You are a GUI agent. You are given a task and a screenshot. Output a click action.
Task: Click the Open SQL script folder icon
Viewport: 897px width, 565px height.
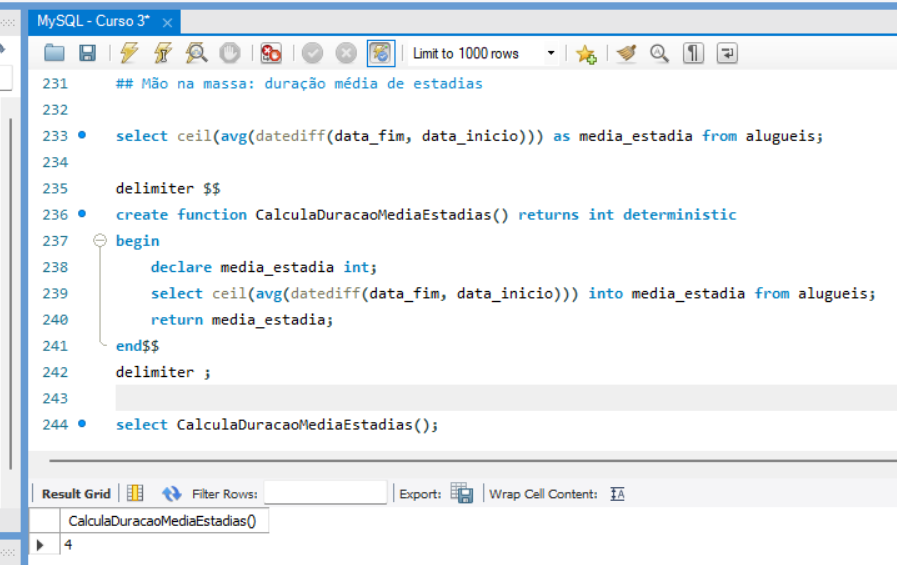pyautogui.click(x=54, y=53)
